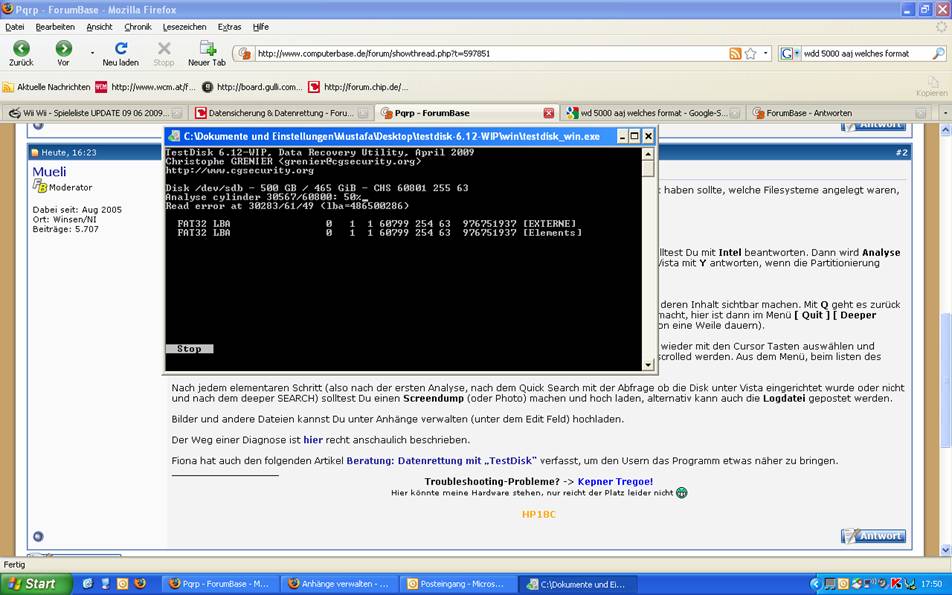The width and height of the screenshot is (952, 595).
Task: Click the RSS feed icon in address bar
Action: [735, 53]
